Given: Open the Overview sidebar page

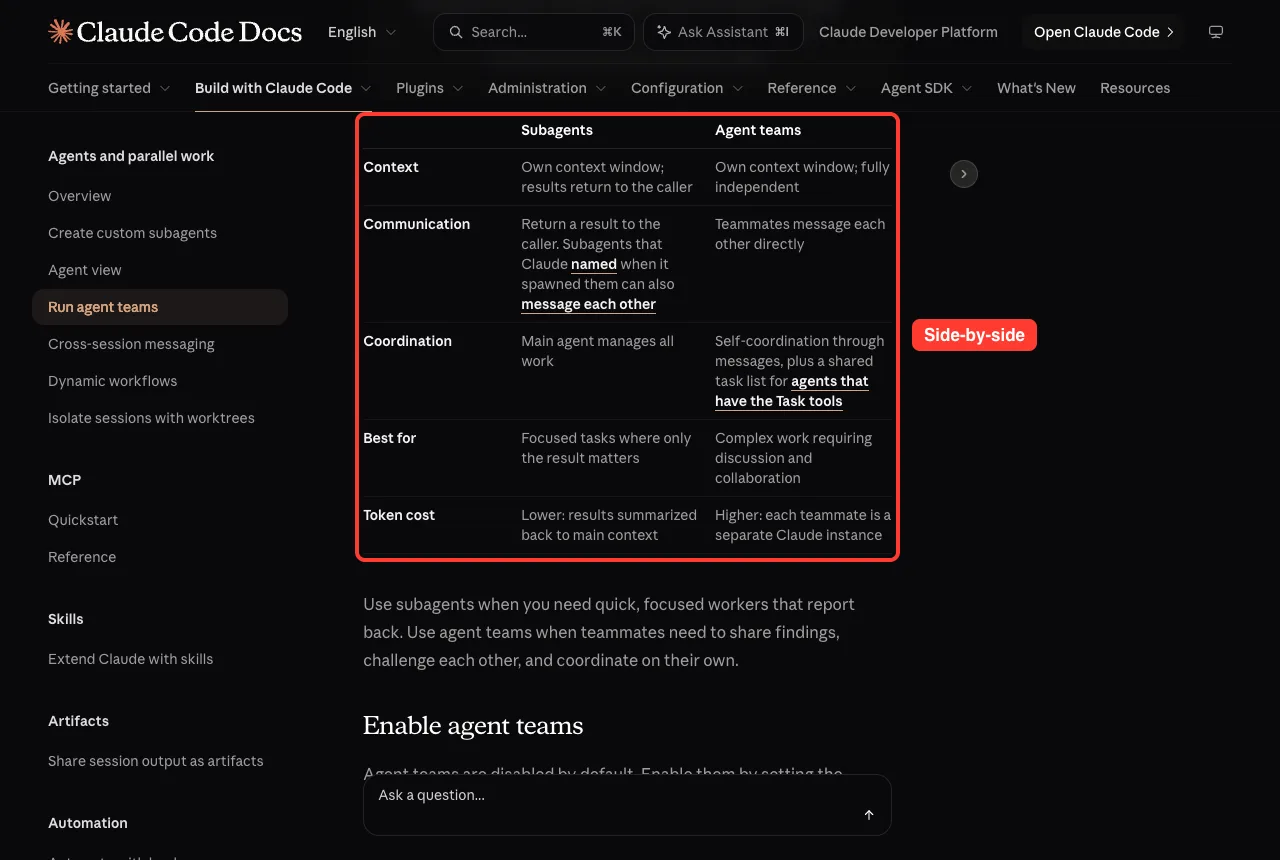Looking at the screenshot, I should (x=80, y=196).
